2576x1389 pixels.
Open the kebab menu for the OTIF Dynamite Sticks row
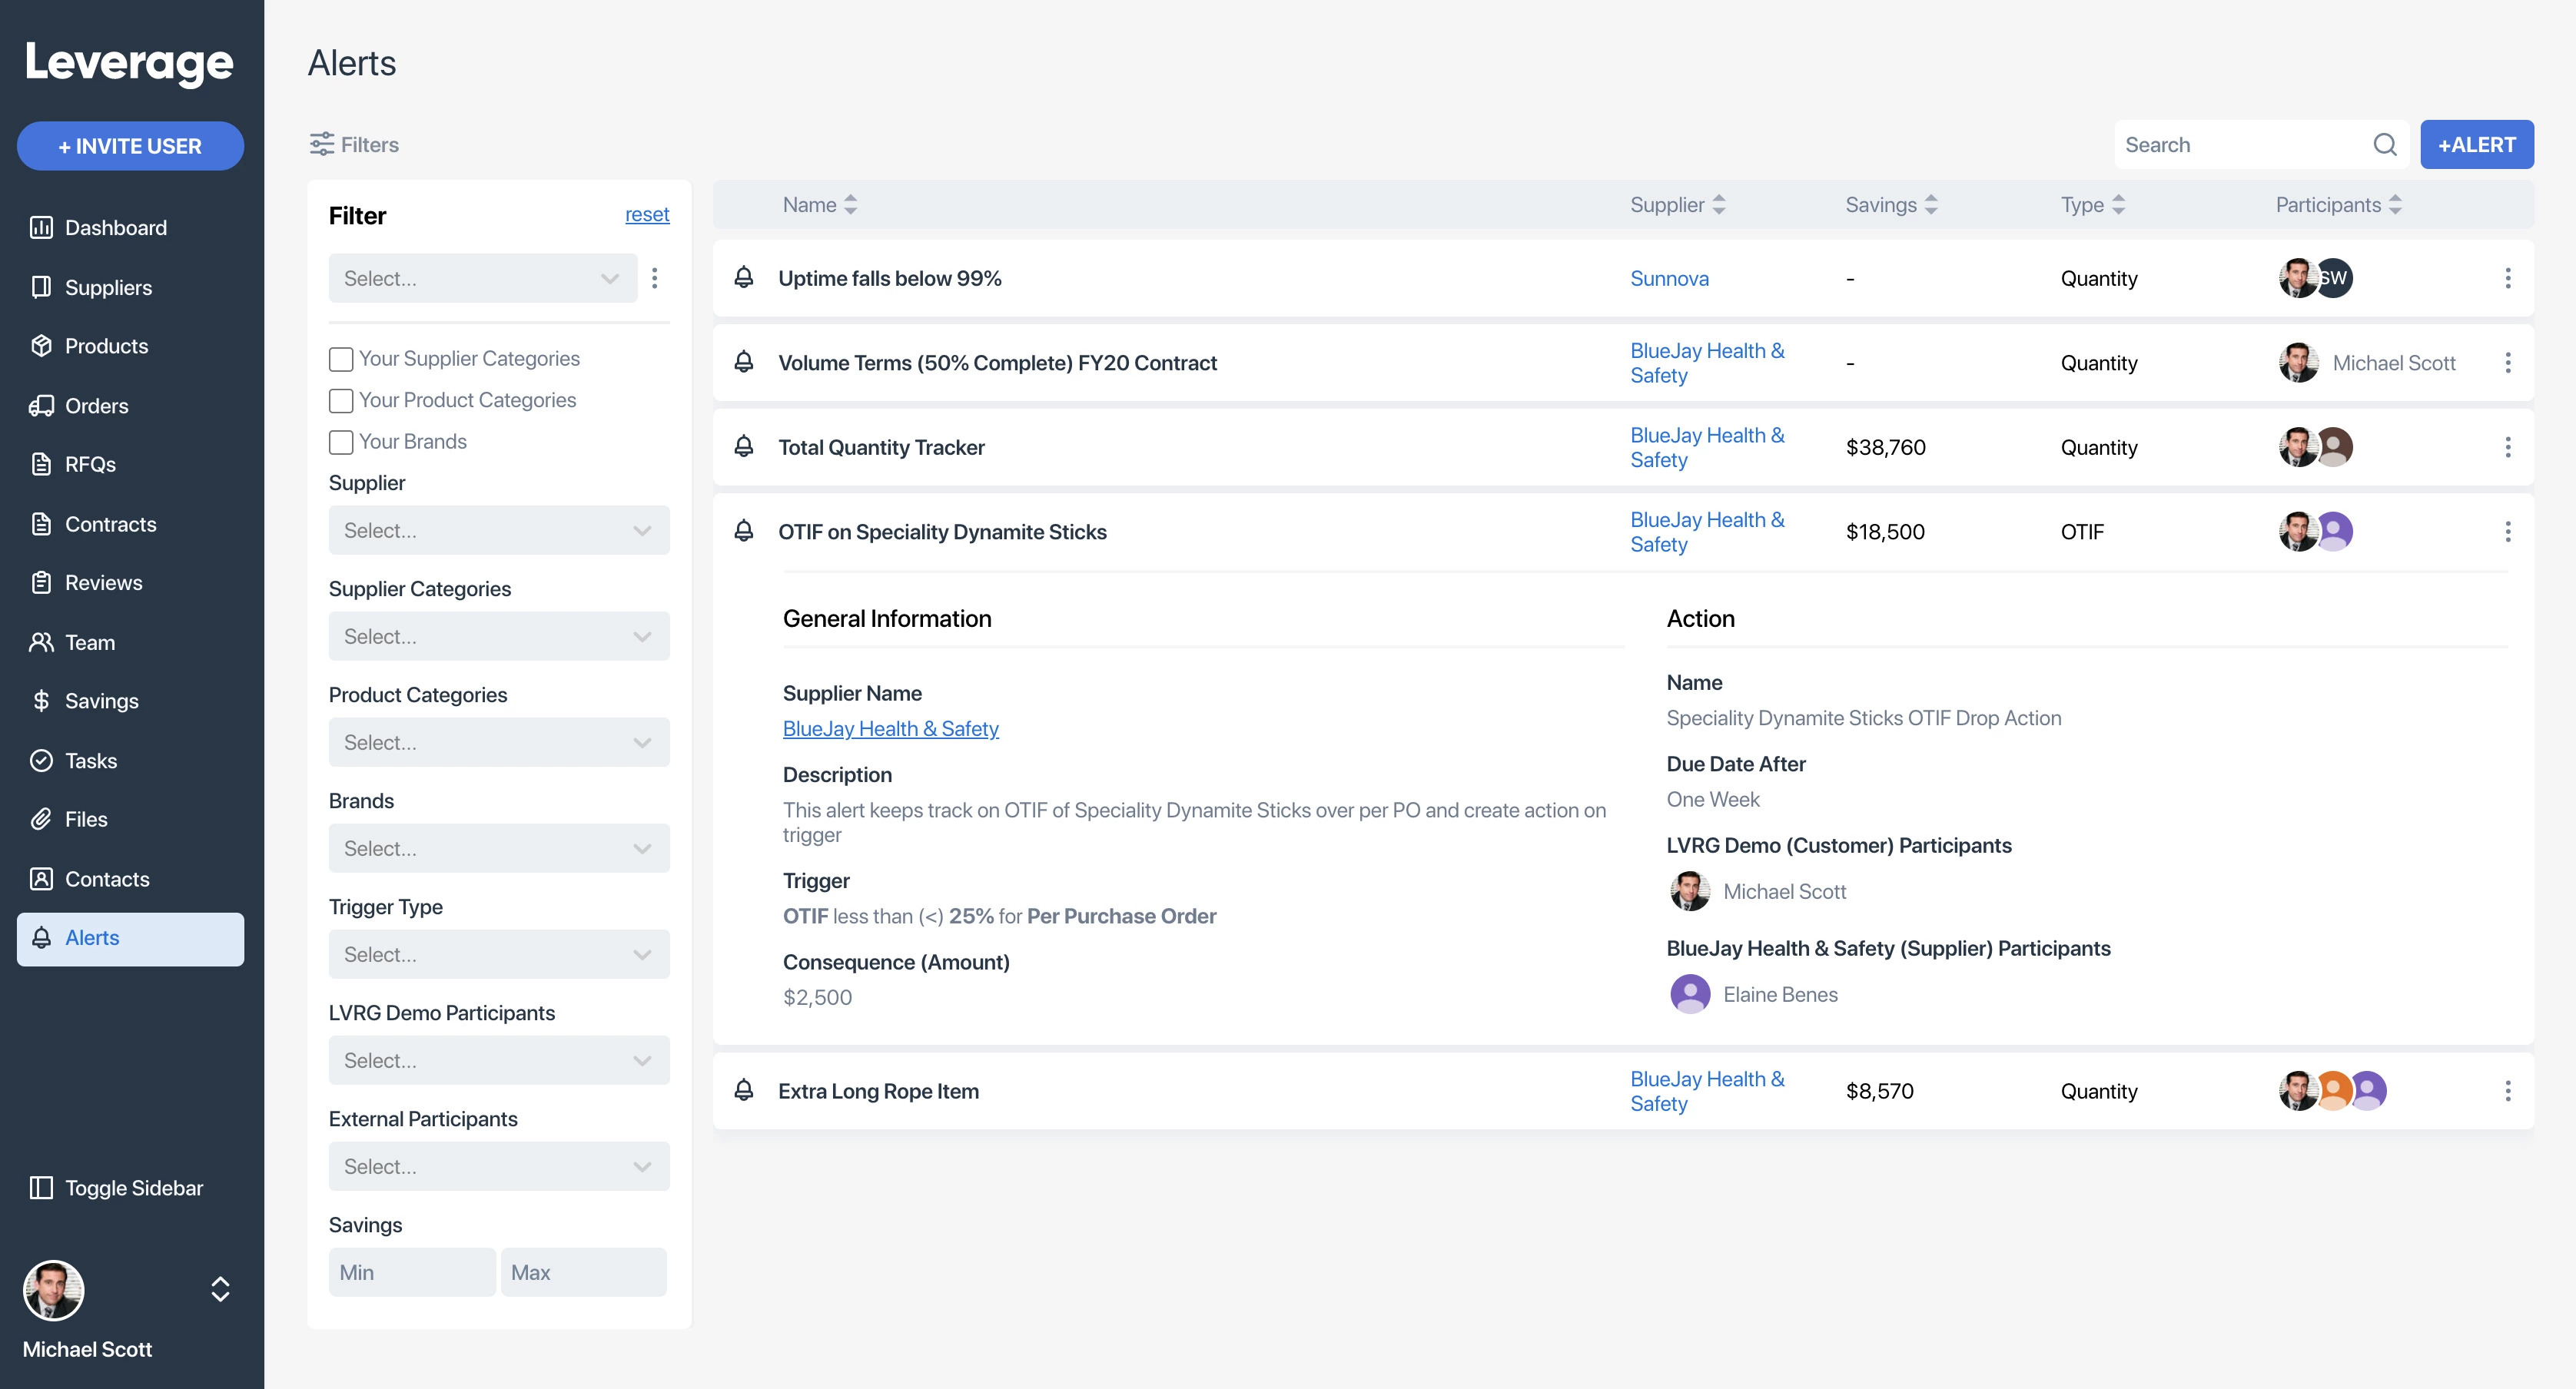click(2507, 532)
